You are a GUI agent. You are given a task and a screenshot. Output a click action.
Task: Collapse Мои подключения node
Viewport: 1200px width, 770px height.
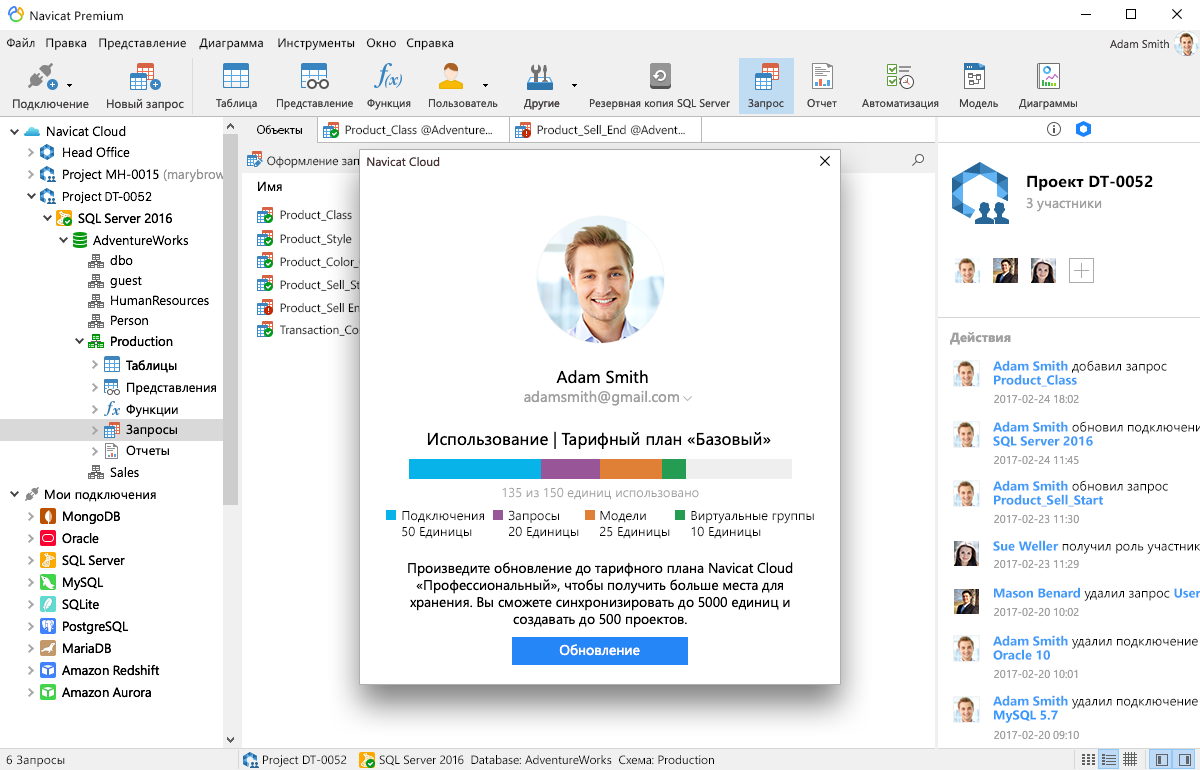click(x=14, y=494)
